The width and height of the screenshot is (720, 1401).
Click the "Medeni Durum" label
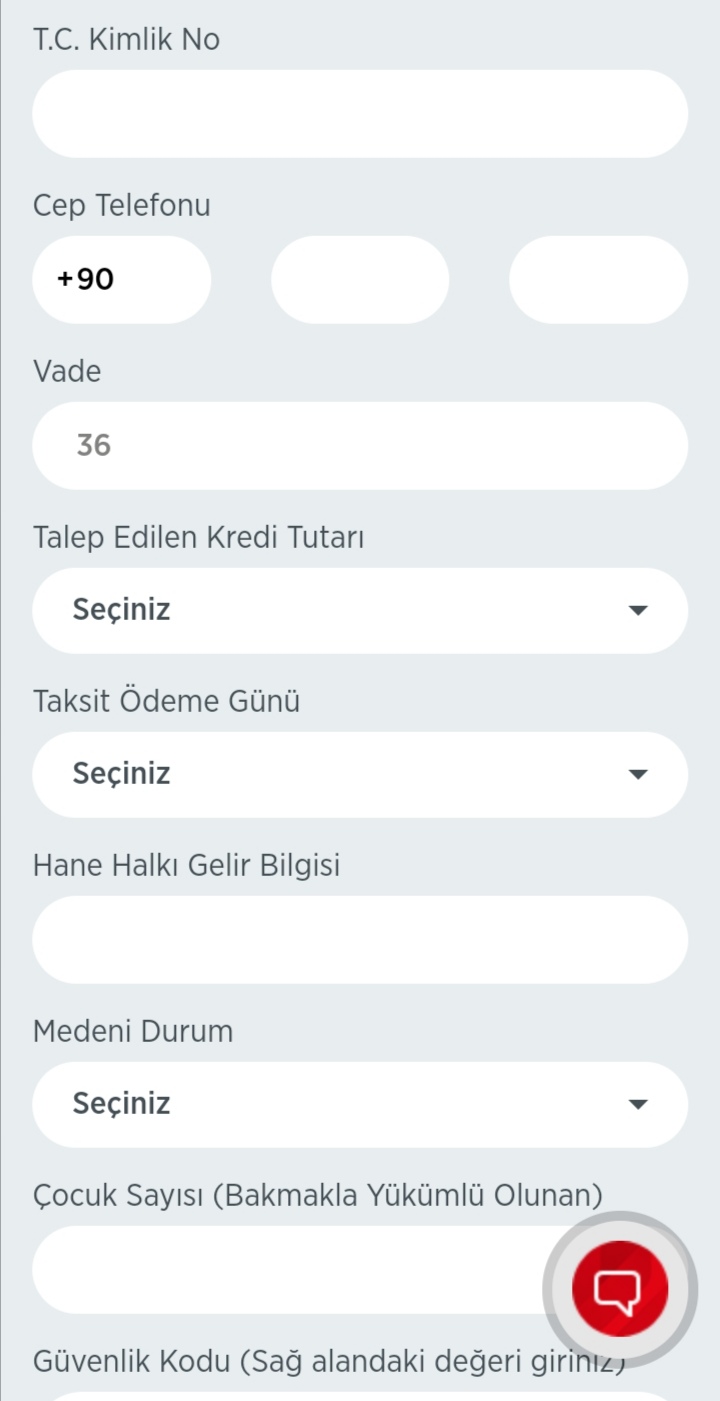coord(133,1031)
